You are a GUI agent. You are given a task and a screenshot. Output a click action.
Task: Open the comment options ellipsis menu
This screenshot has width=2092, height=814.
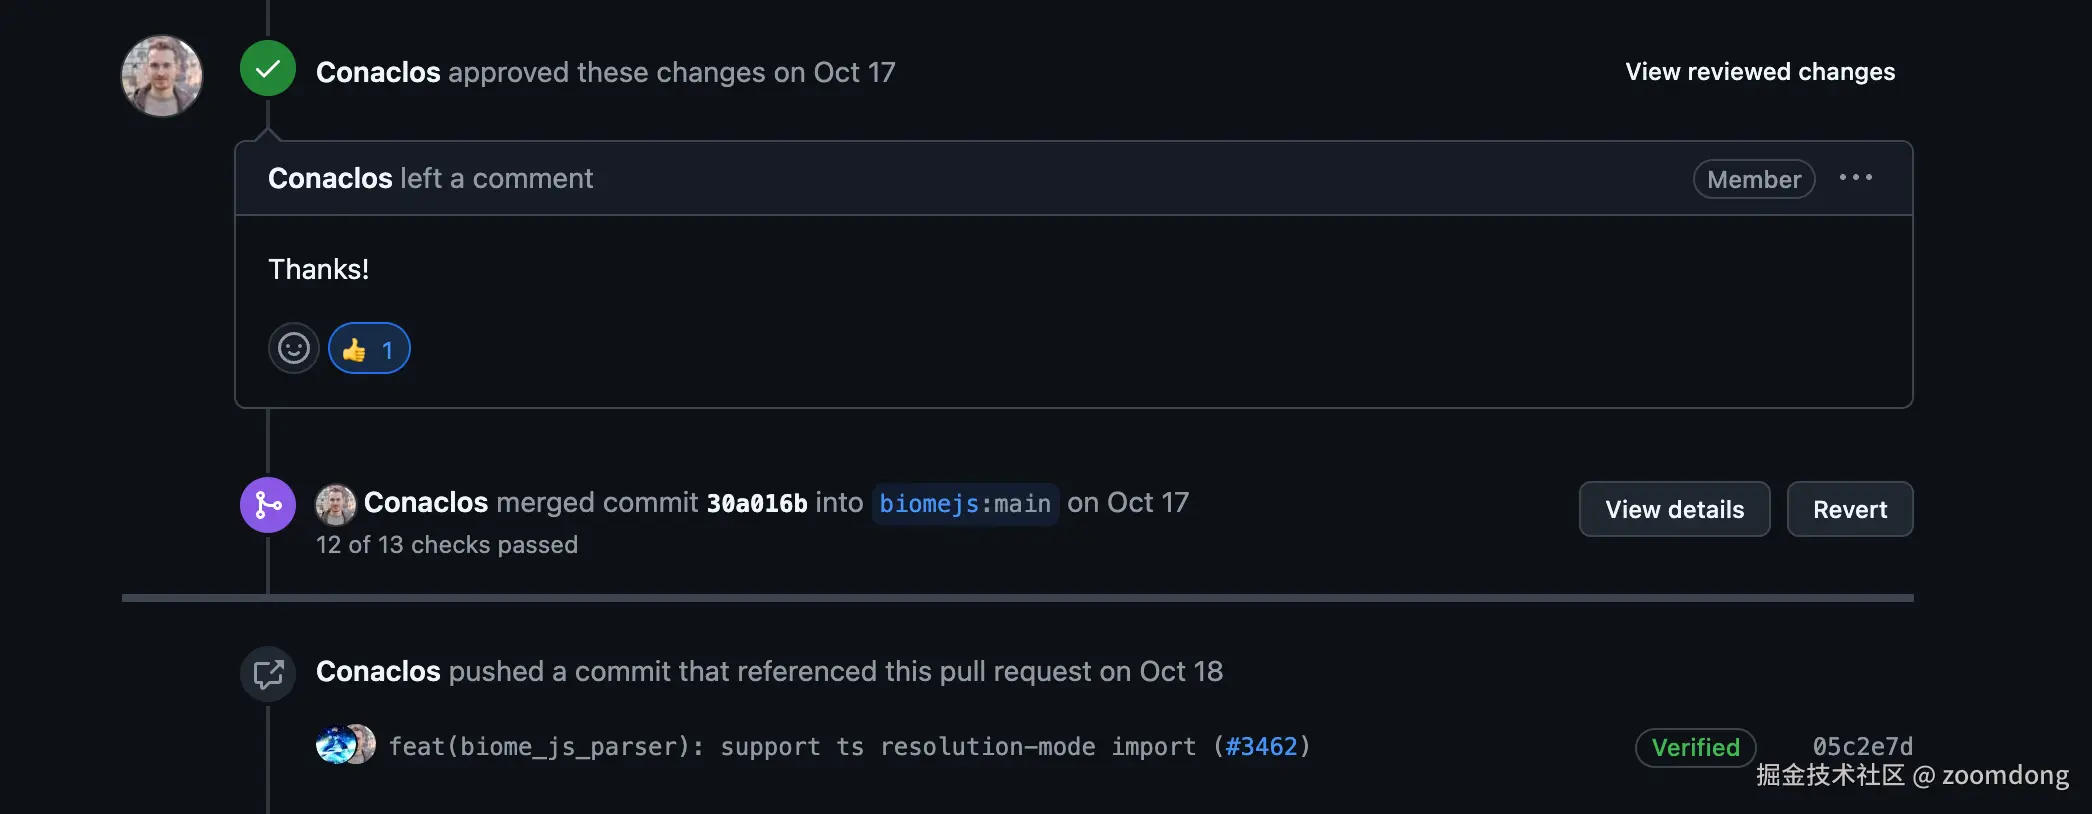[x=1855, y=178]
